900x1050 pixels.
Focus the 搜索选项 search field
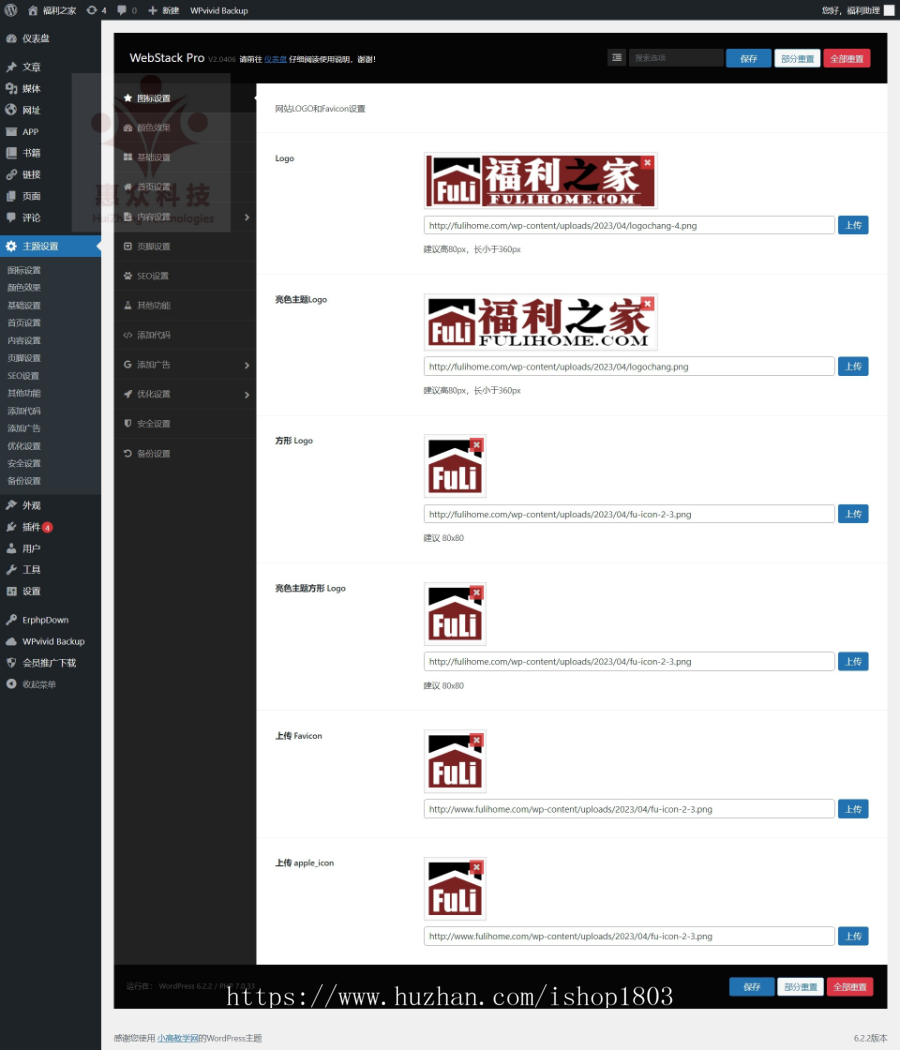[x=676, y=58]
